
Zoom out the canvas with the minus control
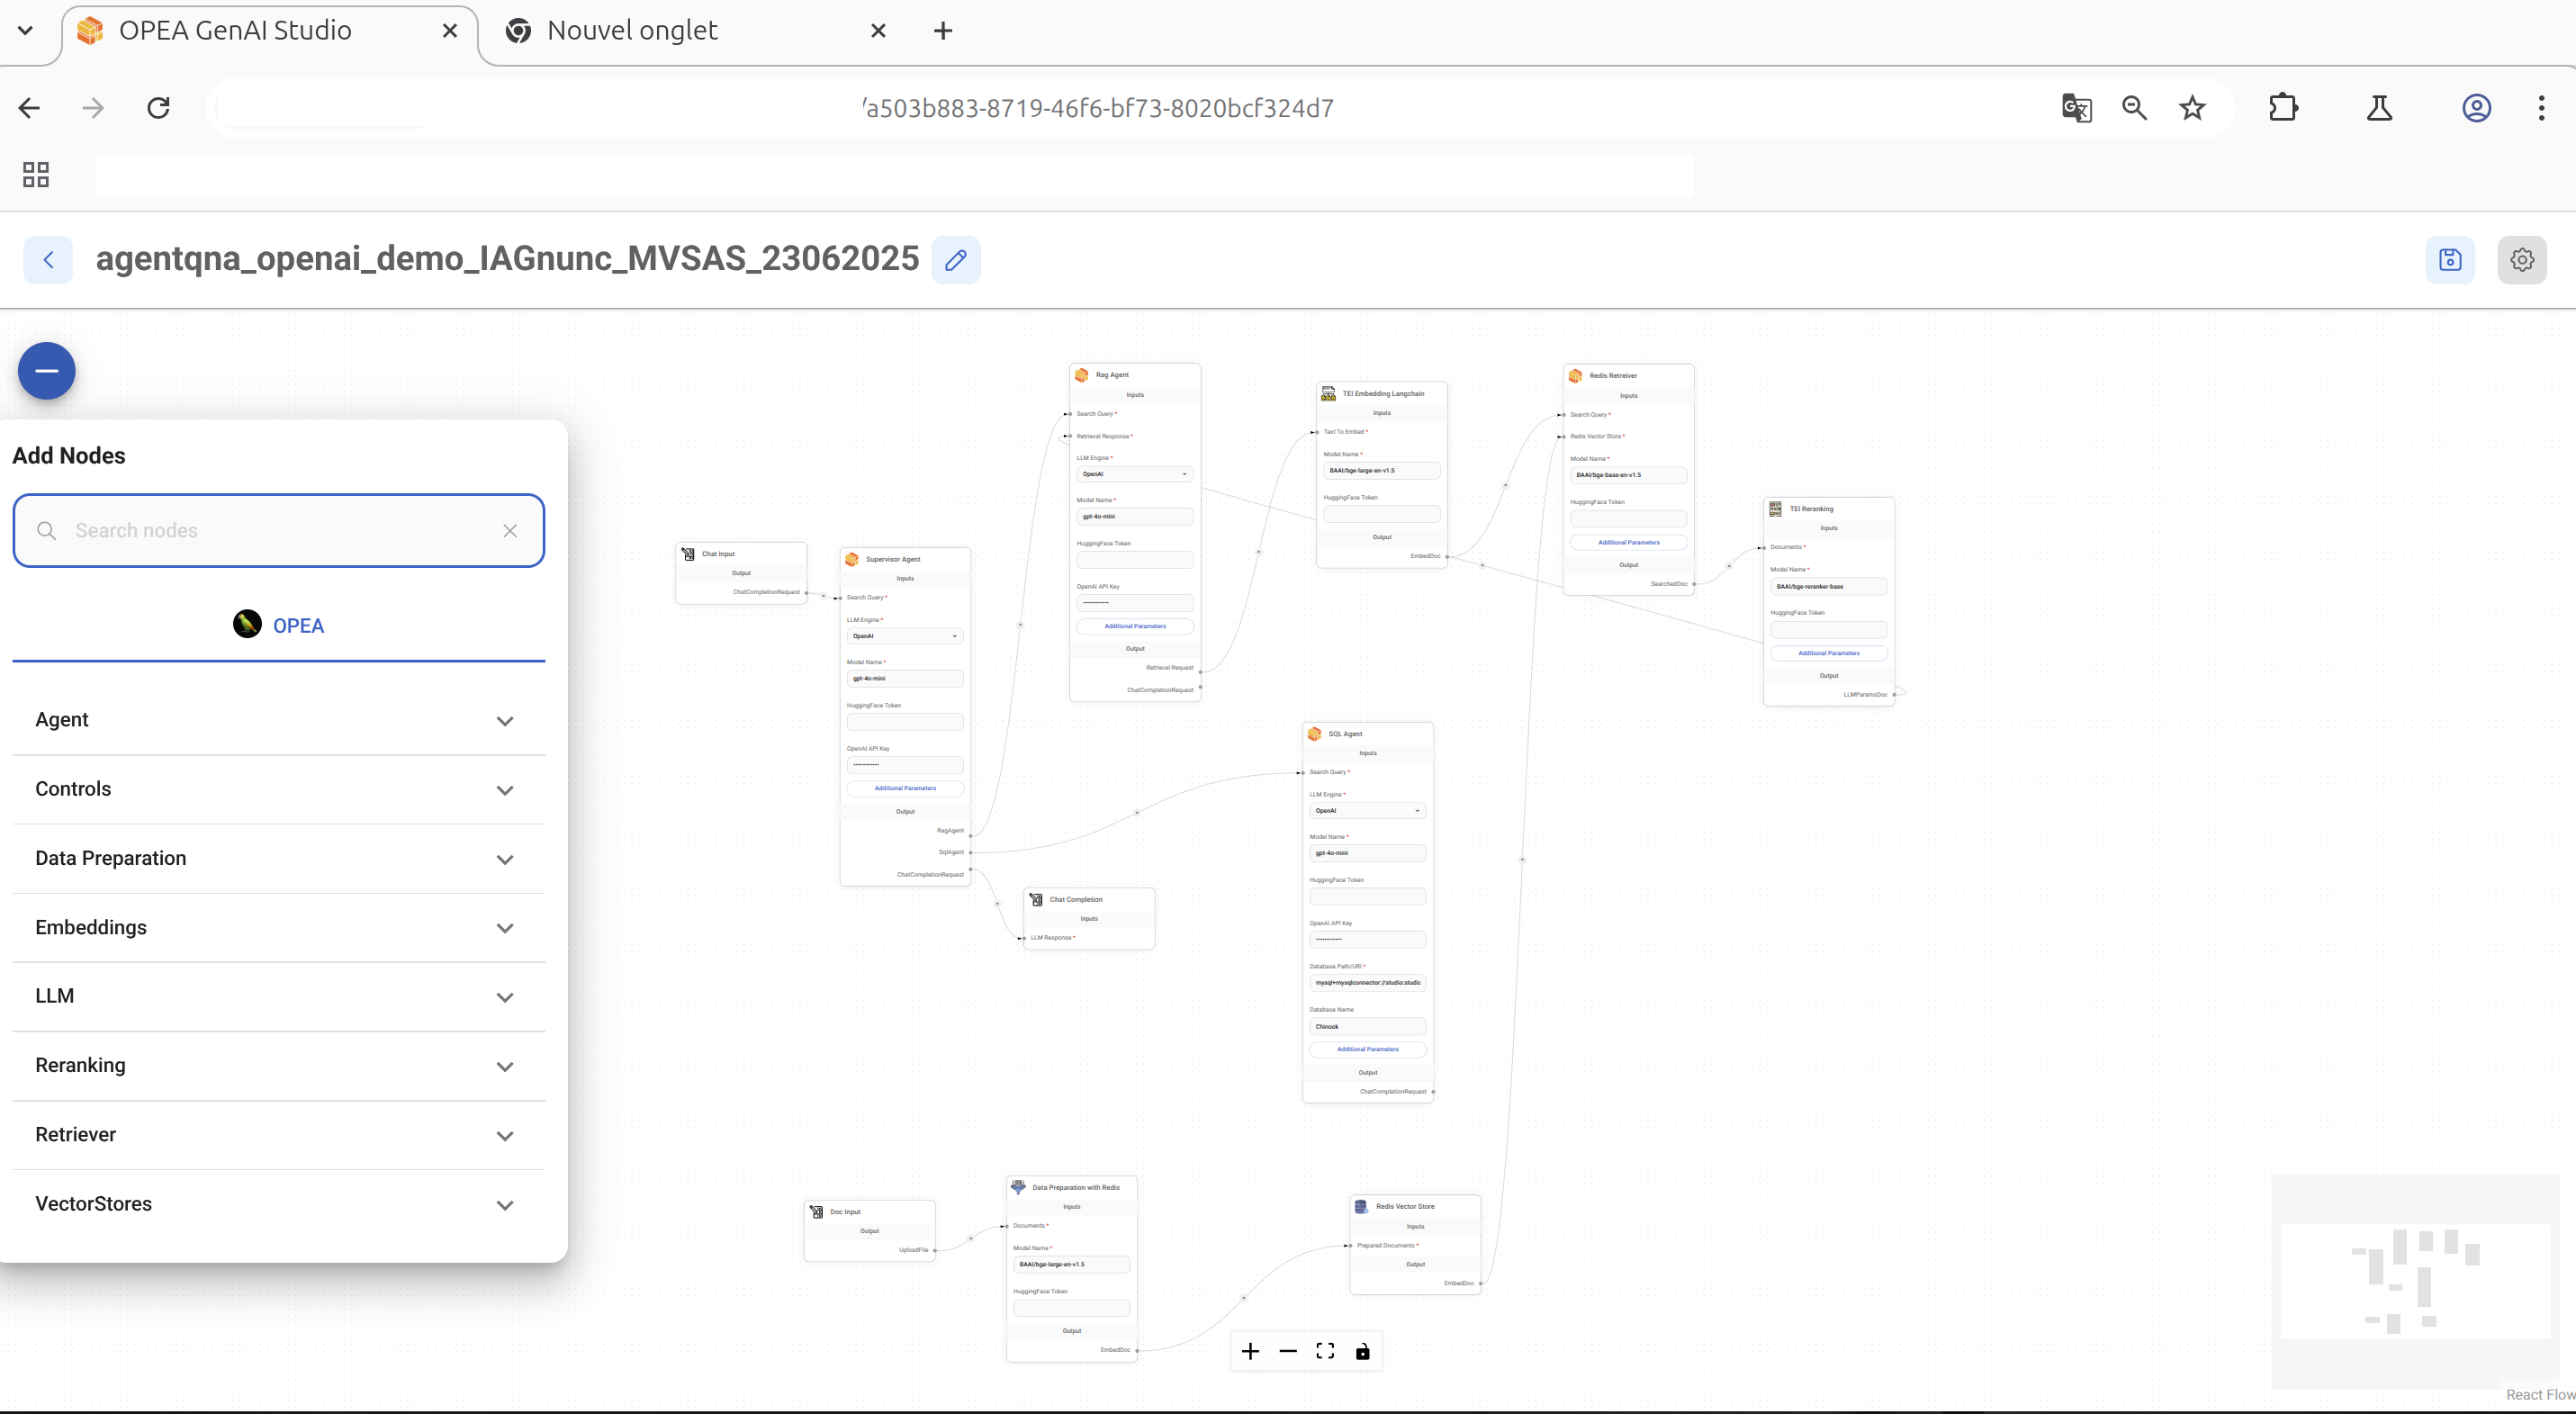1288,1352
